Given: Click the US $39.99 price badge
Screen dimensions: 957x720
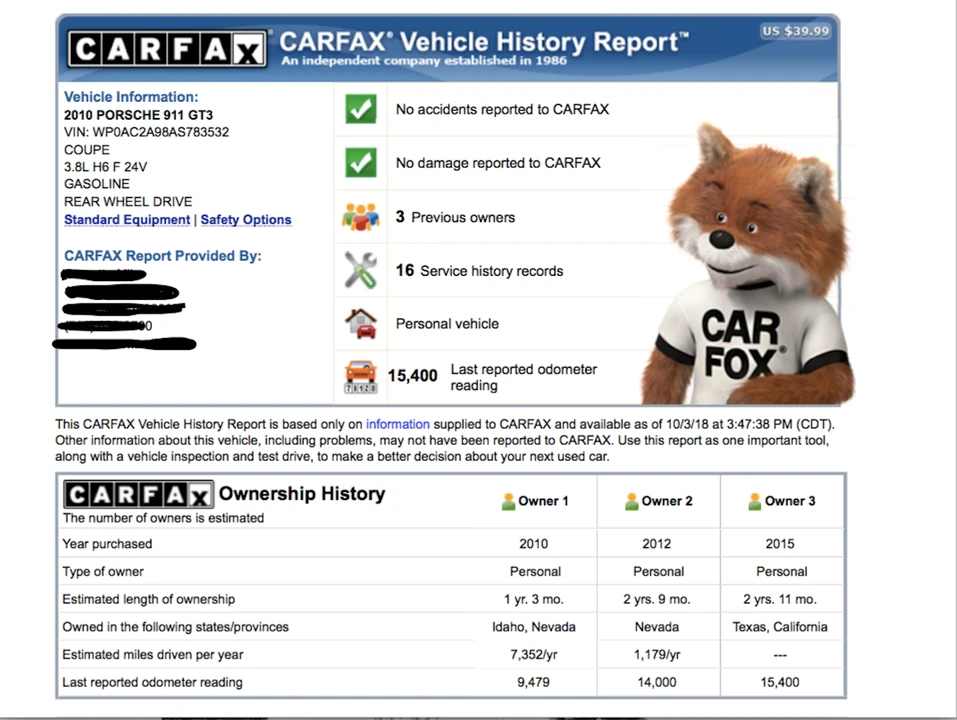Looking at the screenshot, I should point(796,31).
